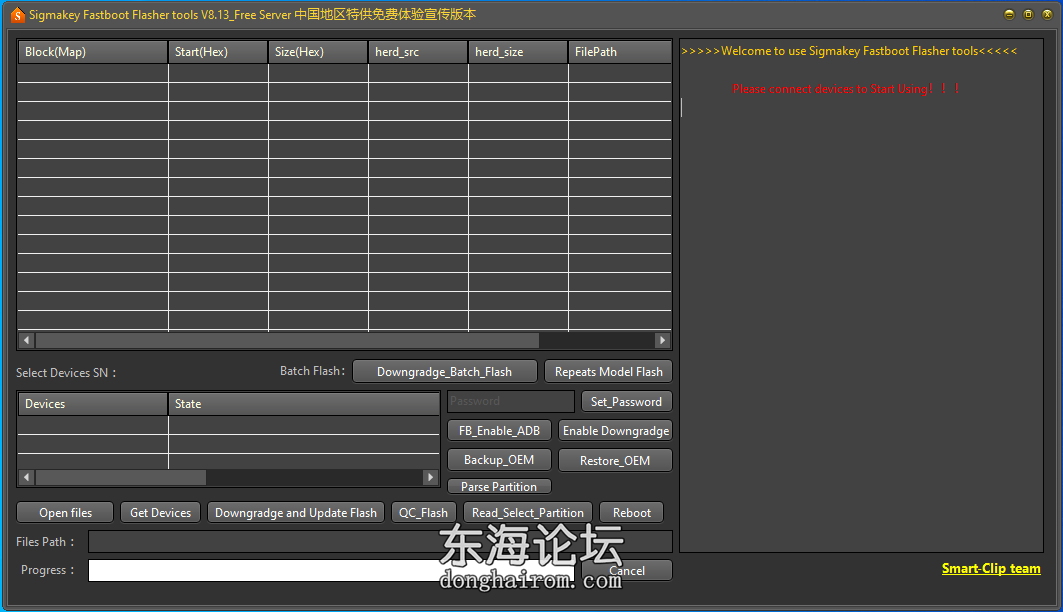Click right arrow of partition table scrollbar

(662, 340)
